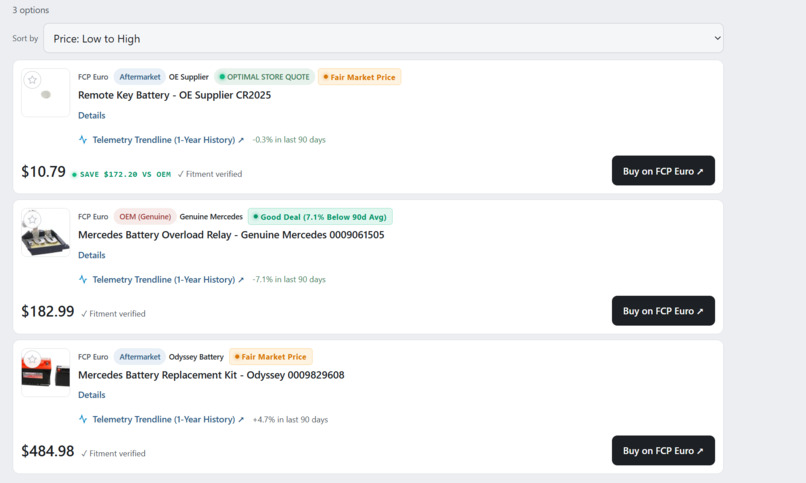Screen dimensions: 806x483
Task: Click Fitment verified next to $484.98
Action: [113, 454]
